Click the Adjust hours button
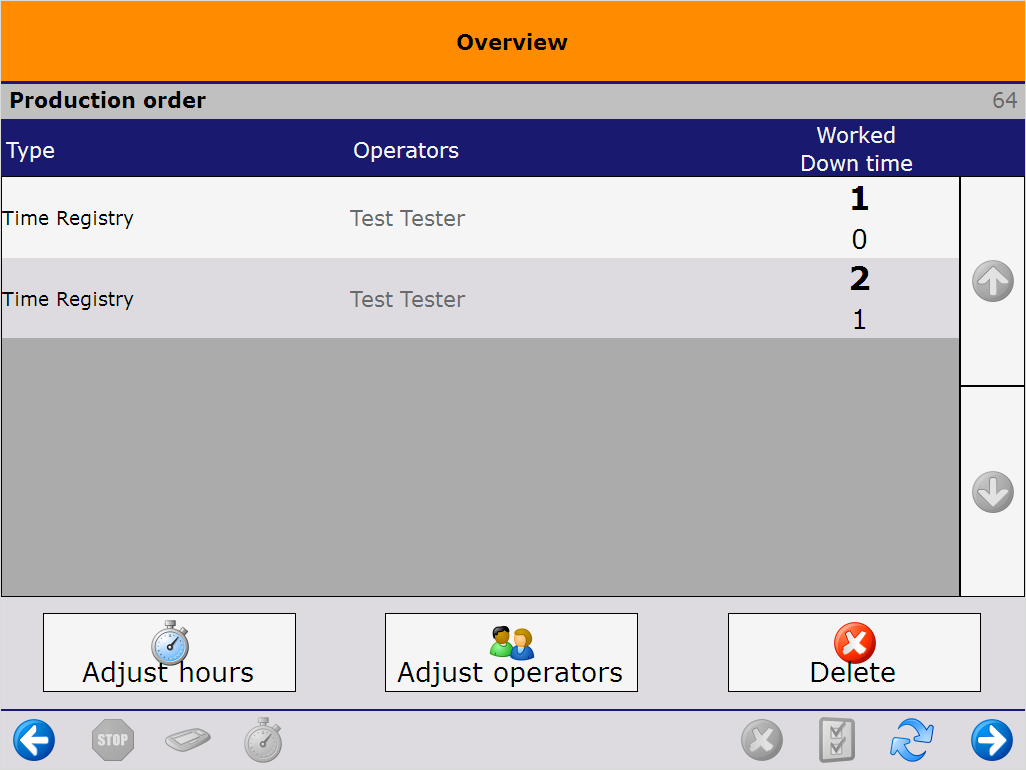Viewport: 1026px width, 770px height. click(x=169, y=653)
